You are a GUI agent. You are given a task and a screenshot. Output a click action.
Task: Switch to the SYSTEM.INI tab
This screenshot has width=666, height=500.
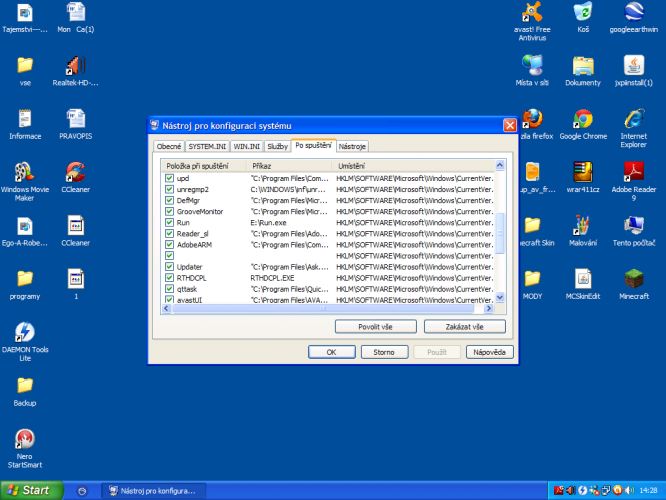coord(207,146)
